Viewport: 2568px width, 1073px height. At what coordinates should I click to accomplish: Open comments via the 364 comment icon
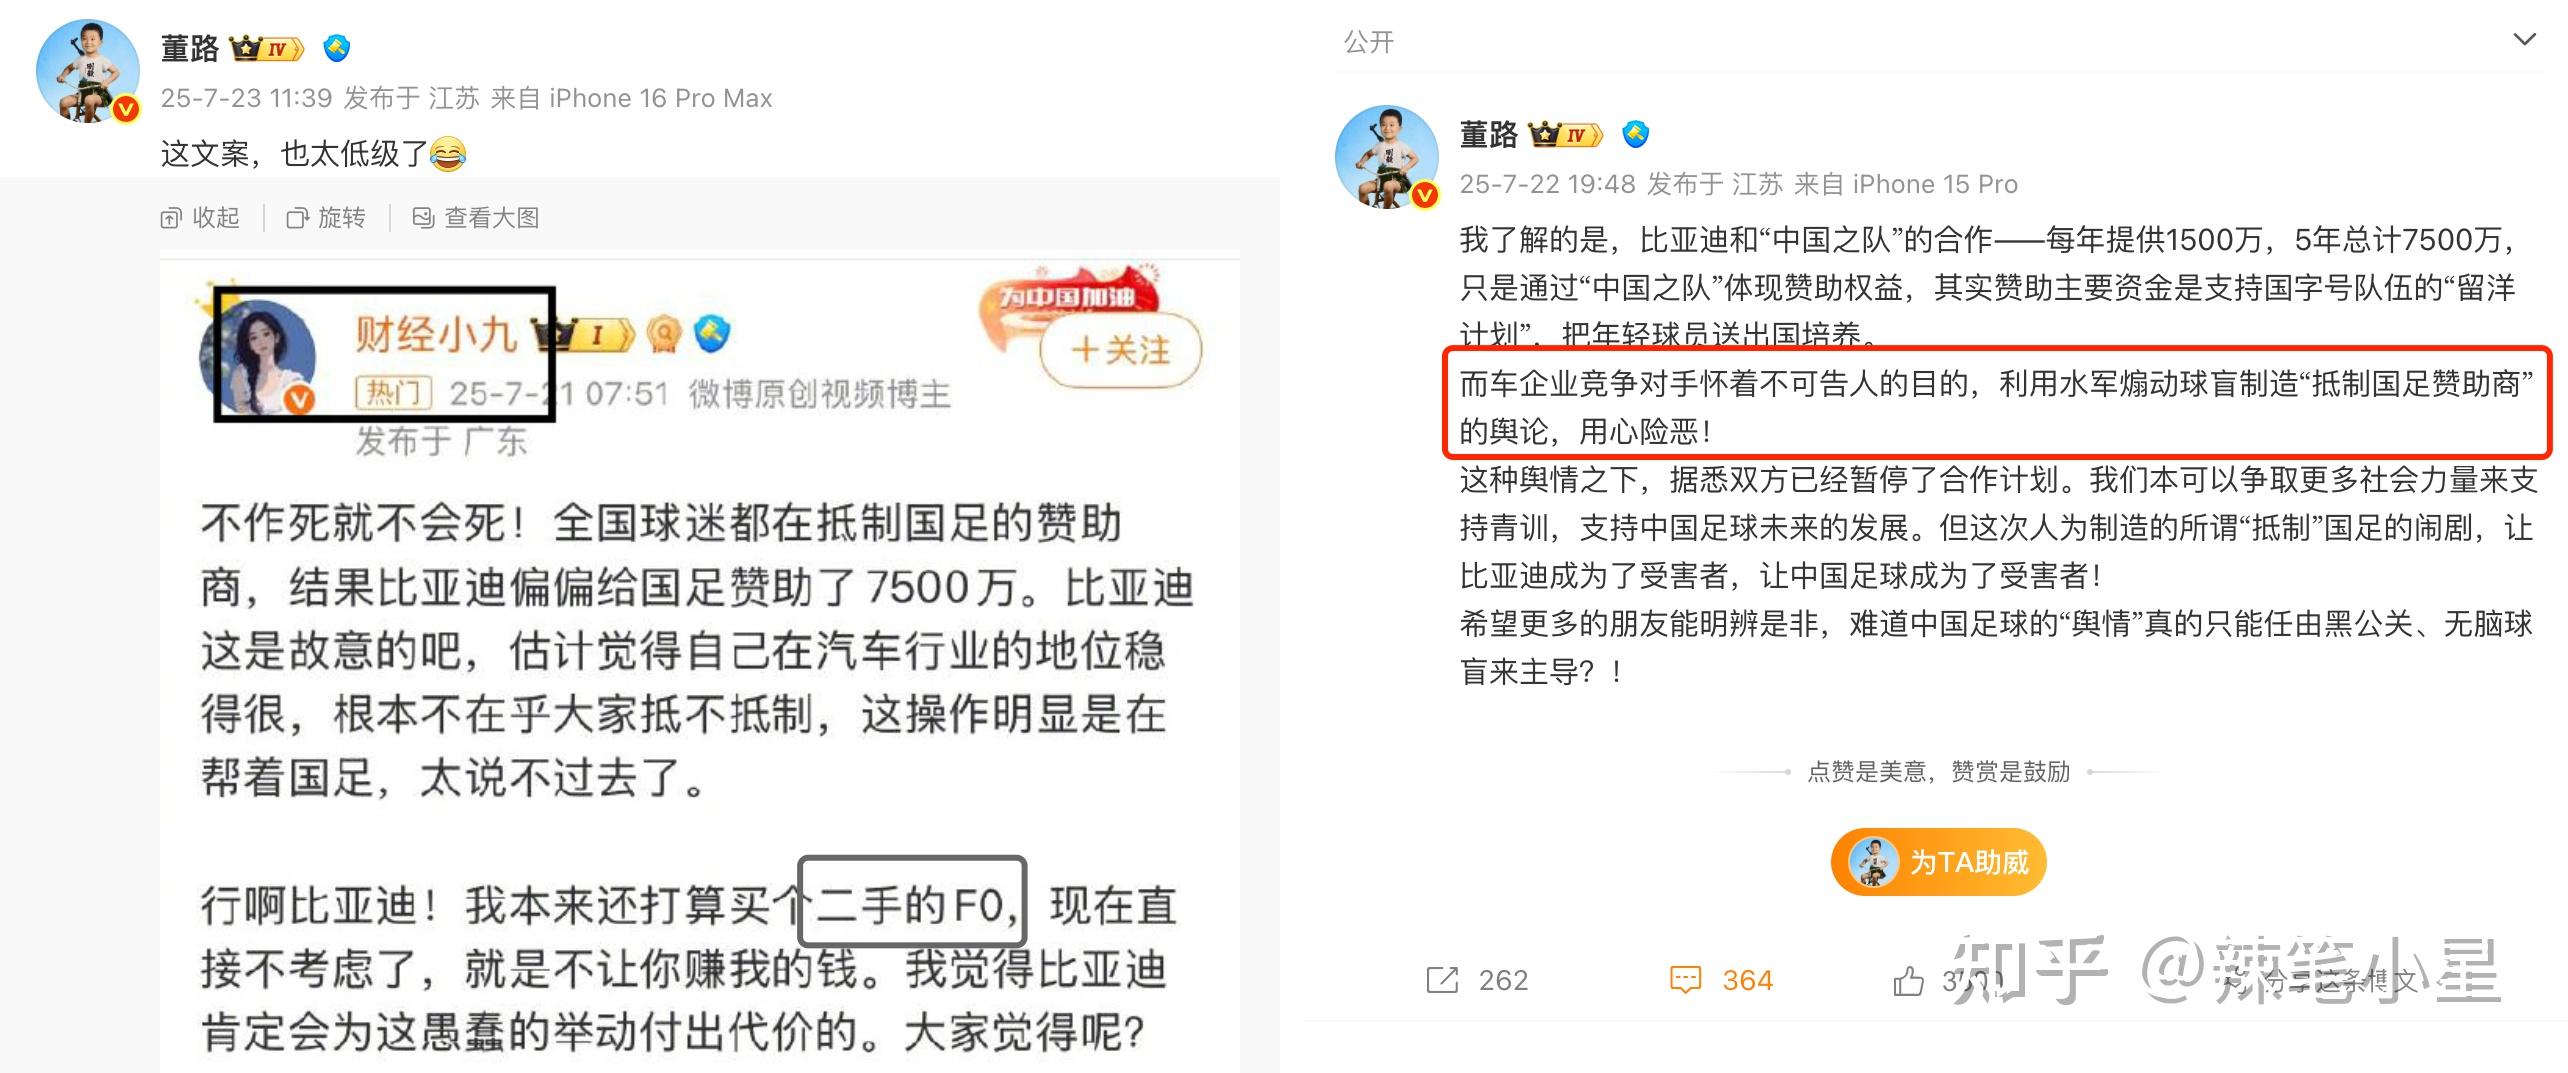[x=1686, y=980]
